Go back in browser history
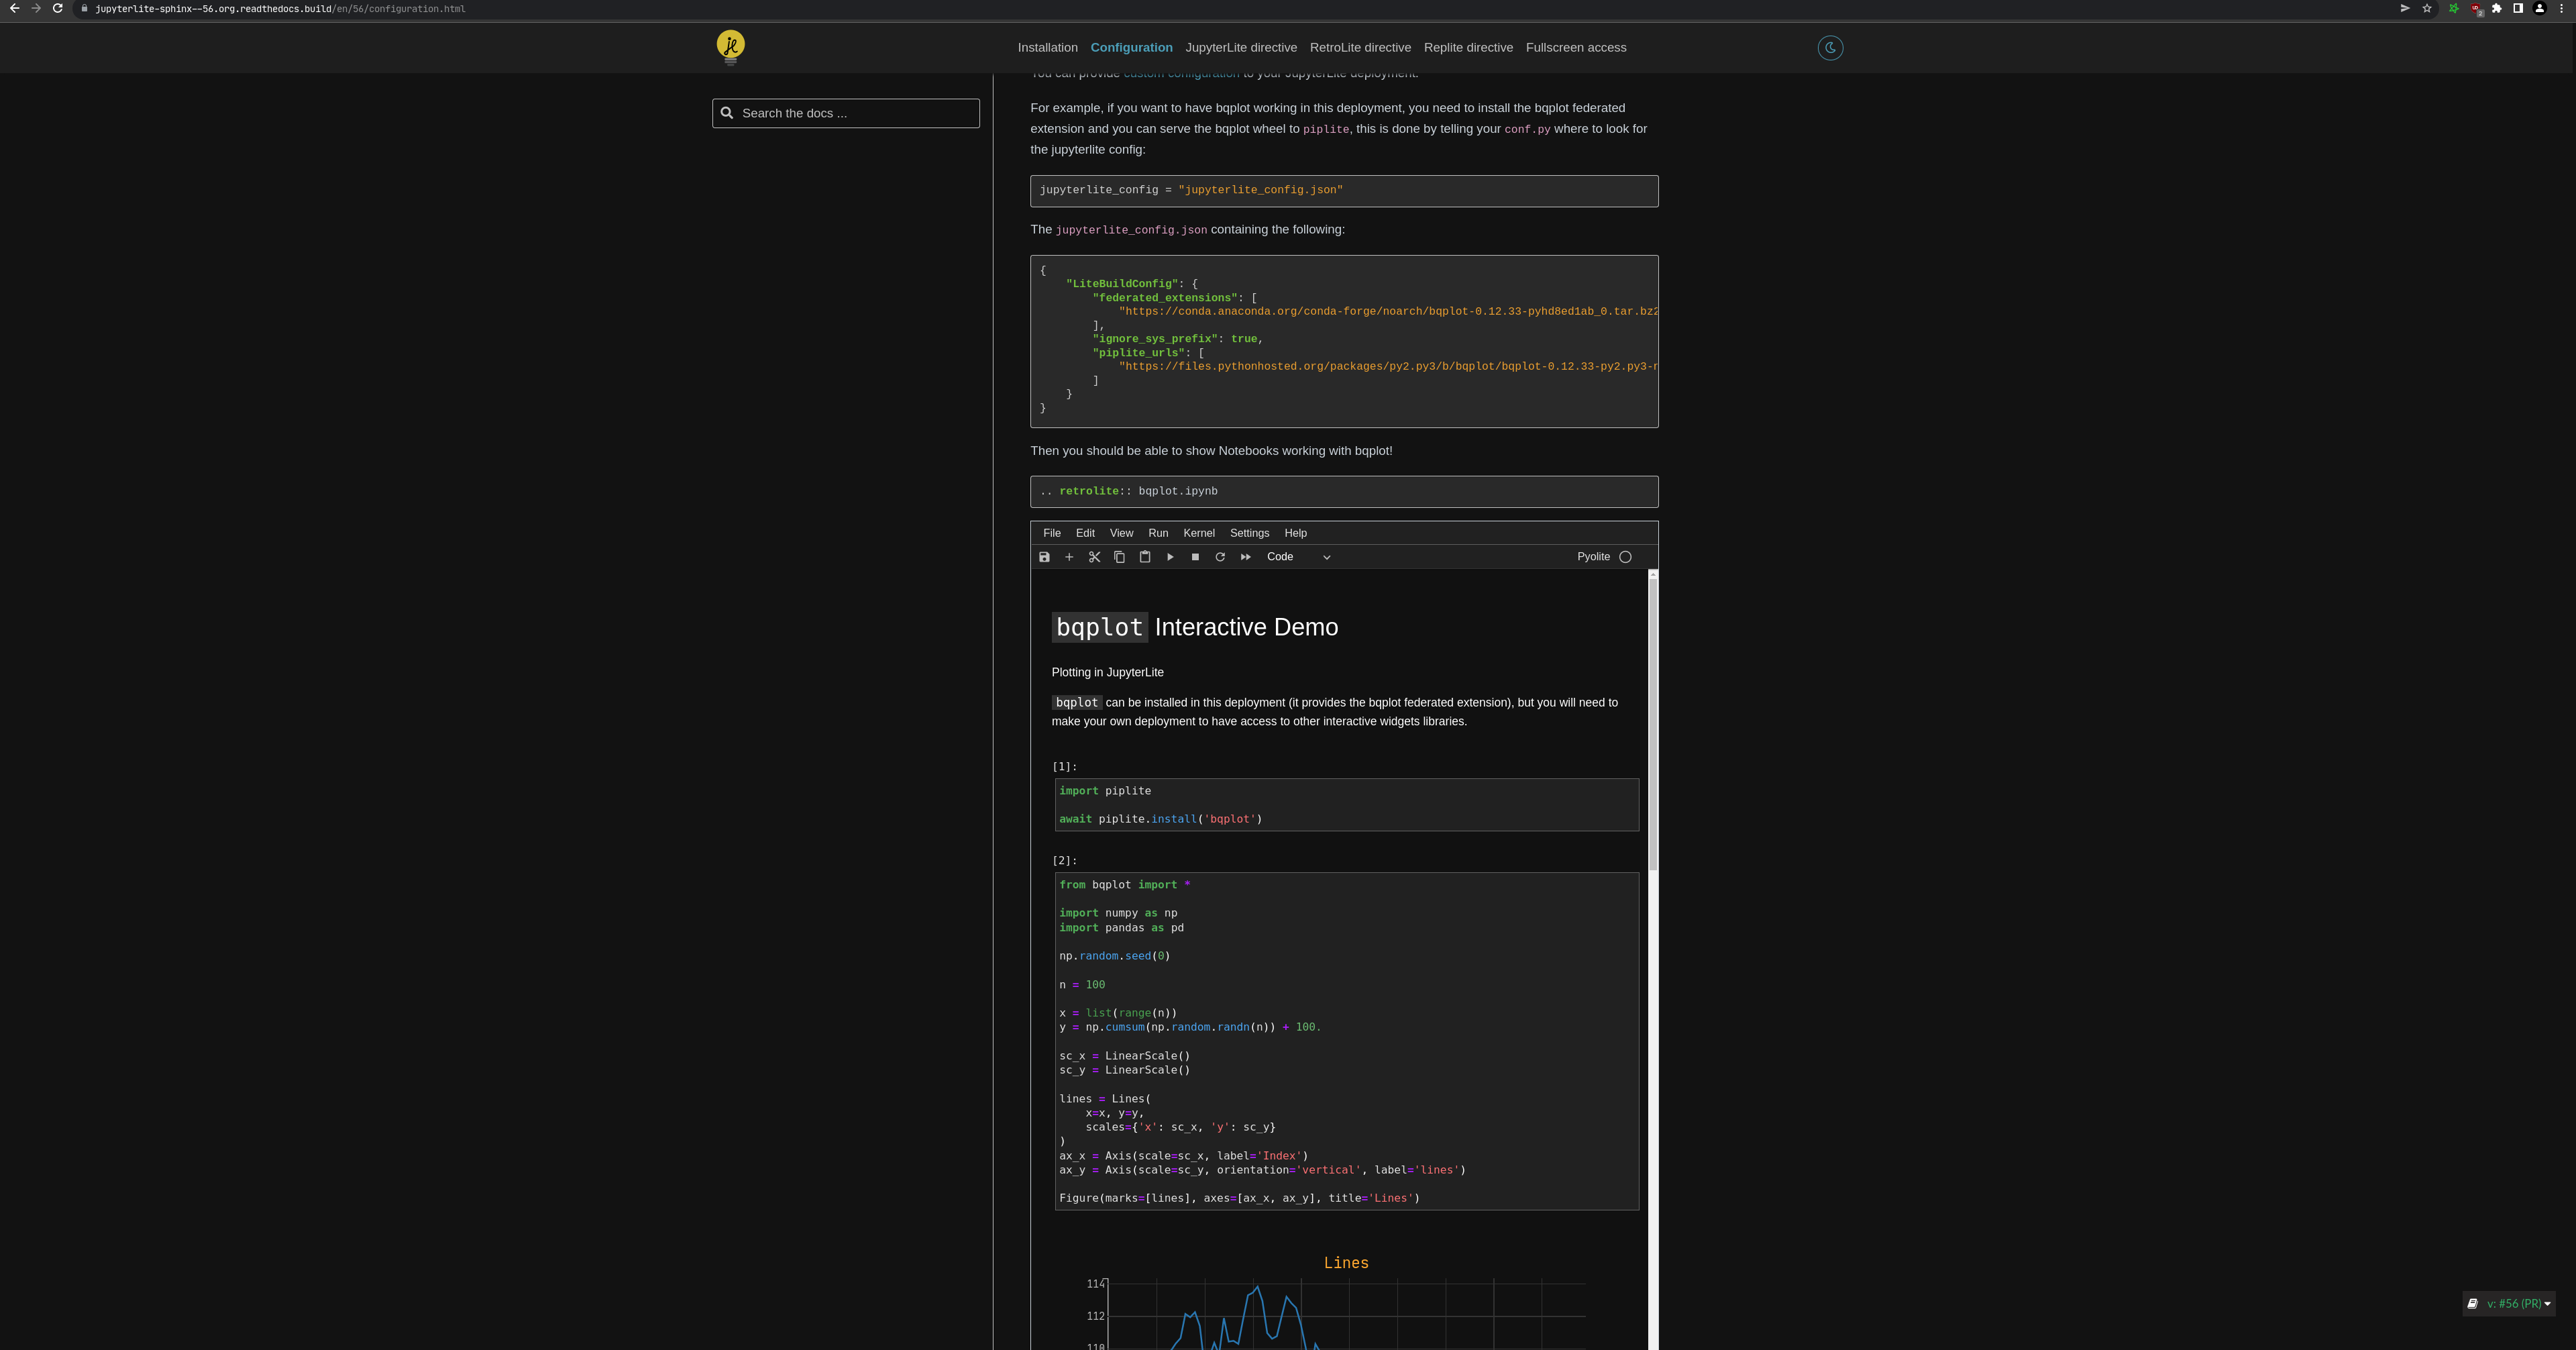 [x=14, y=8]
